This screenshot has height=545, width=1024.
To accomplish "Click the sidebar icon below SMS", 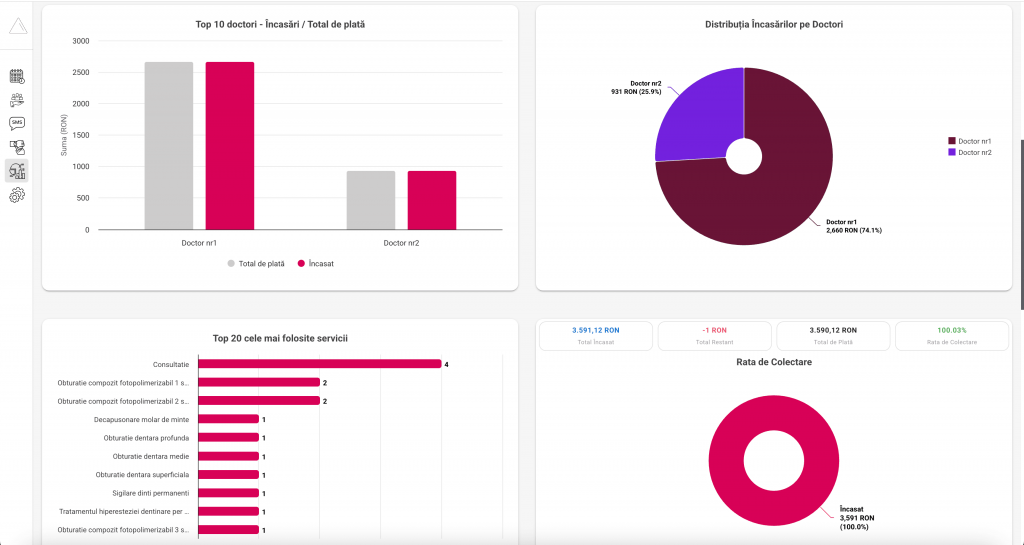I will tap(17, 147).
